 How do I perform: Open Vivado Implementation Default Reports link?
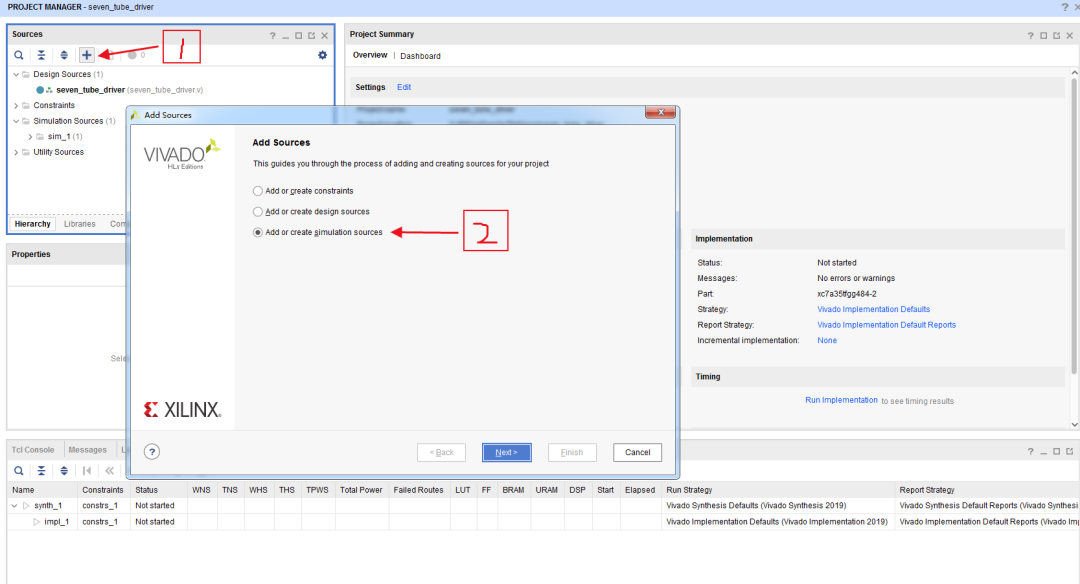pyautogui.click(x=886, y=325)
